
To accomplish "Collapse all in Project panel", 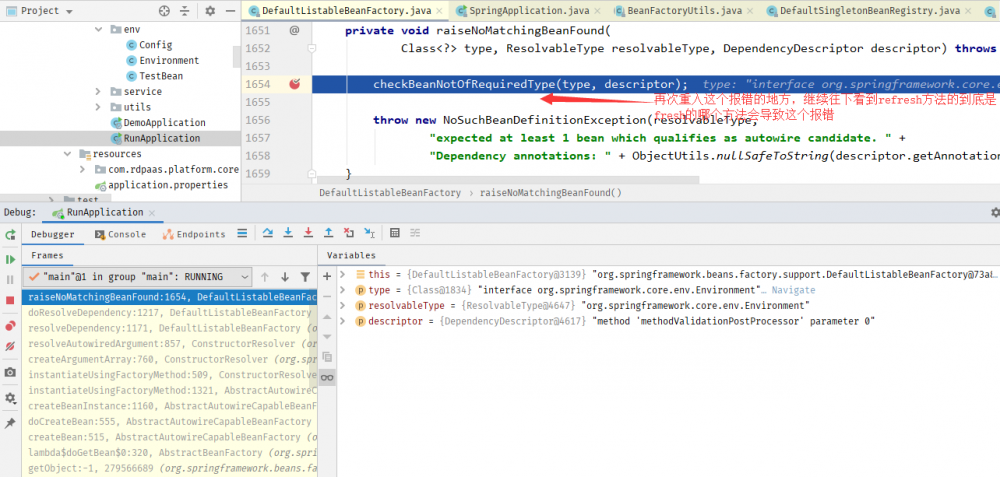I will point(184,10).
